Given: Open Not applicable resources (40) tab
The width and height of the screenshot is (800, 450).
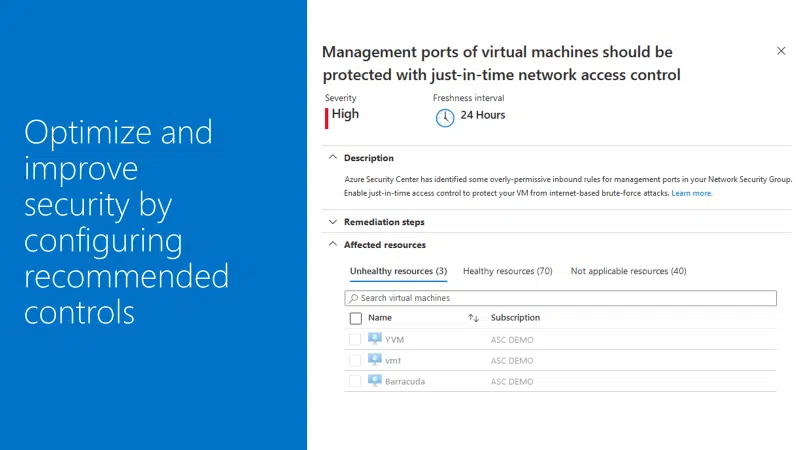Looking at the screenshot, I should click(629, 271).
